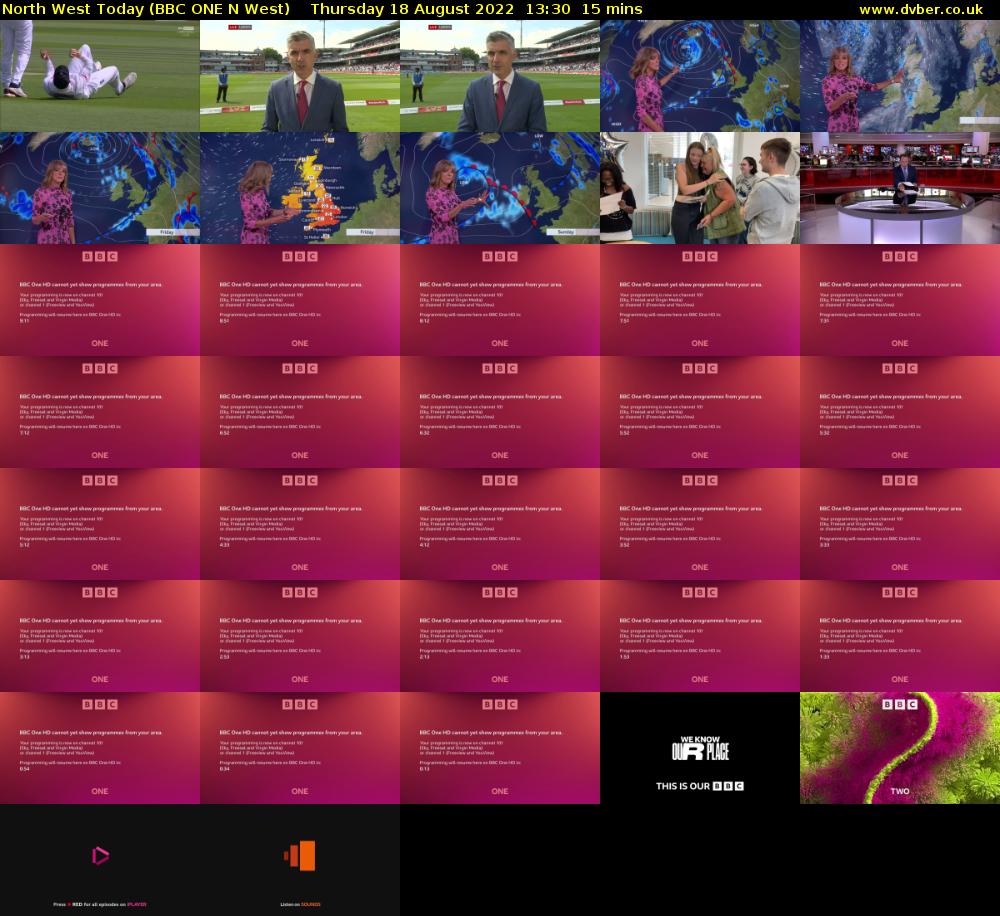The height and width of the screenshot is (916, 1000).
Task: Open the BBC One frame with countdown 7:12
Action: click(100, 412)
